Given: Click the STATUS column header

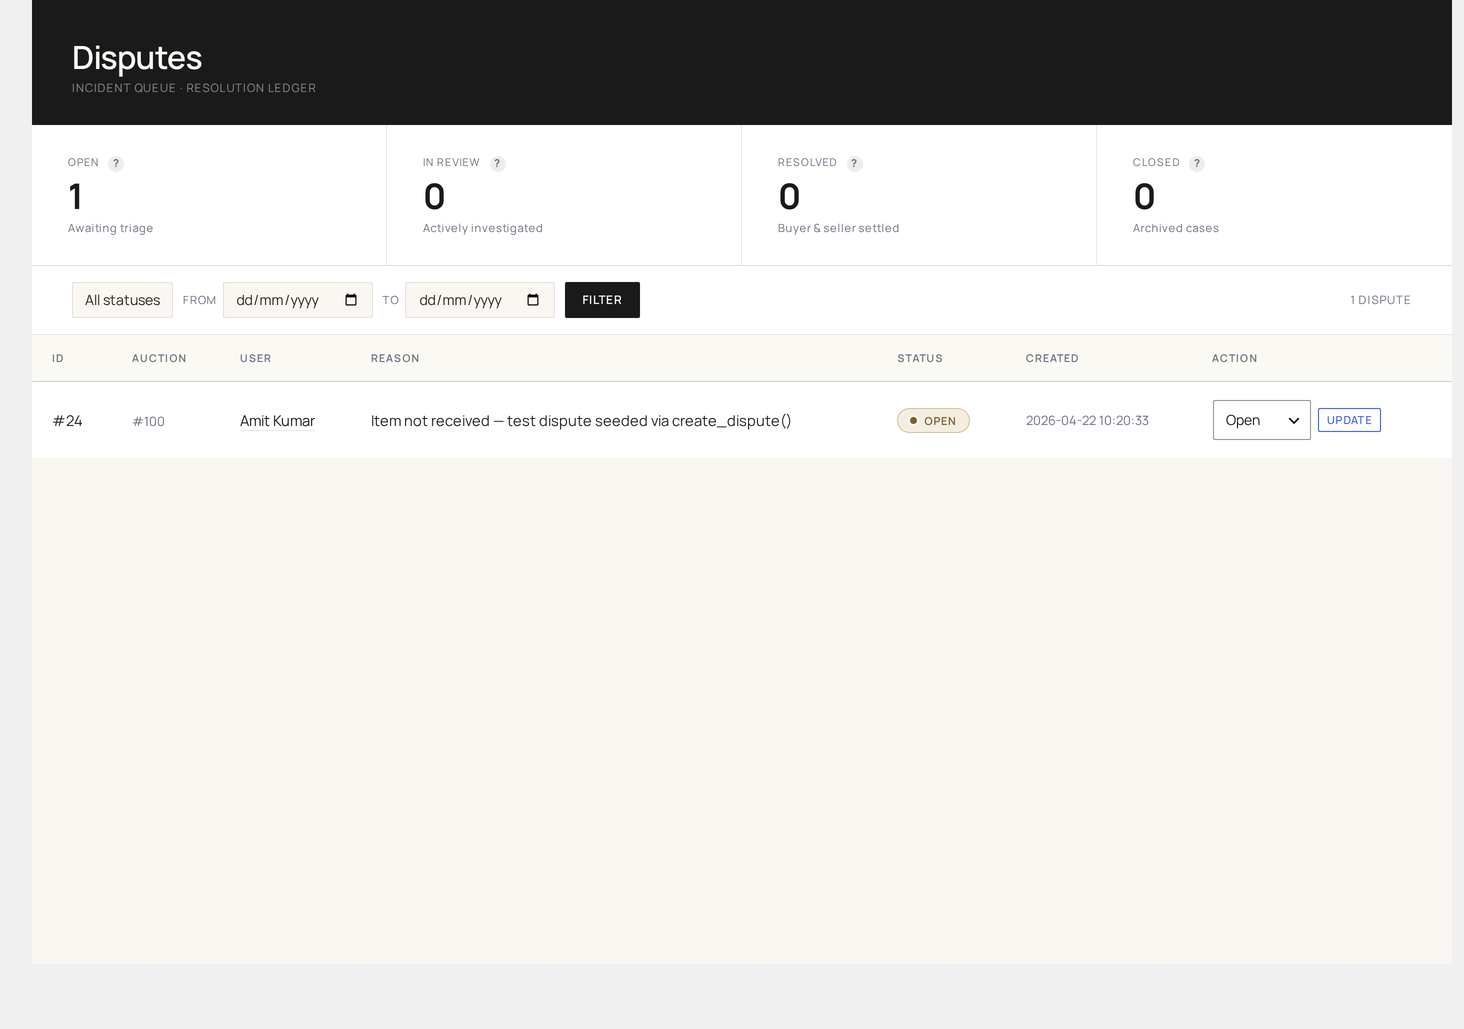Looking at the screenshot, I should pos(920,358).
